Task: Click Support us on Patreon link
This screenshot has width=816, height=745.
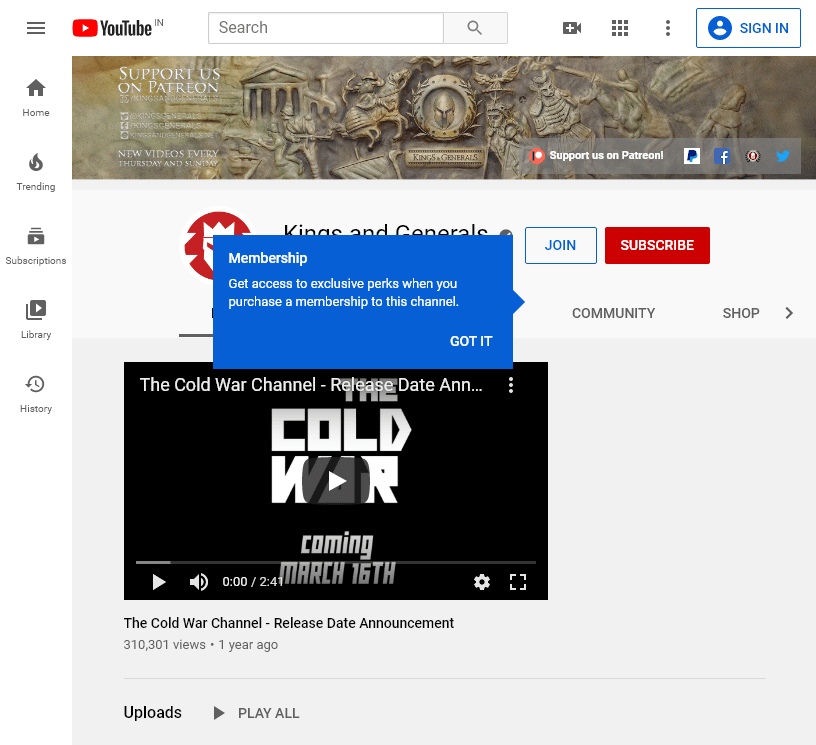Action: click(596, 156)
